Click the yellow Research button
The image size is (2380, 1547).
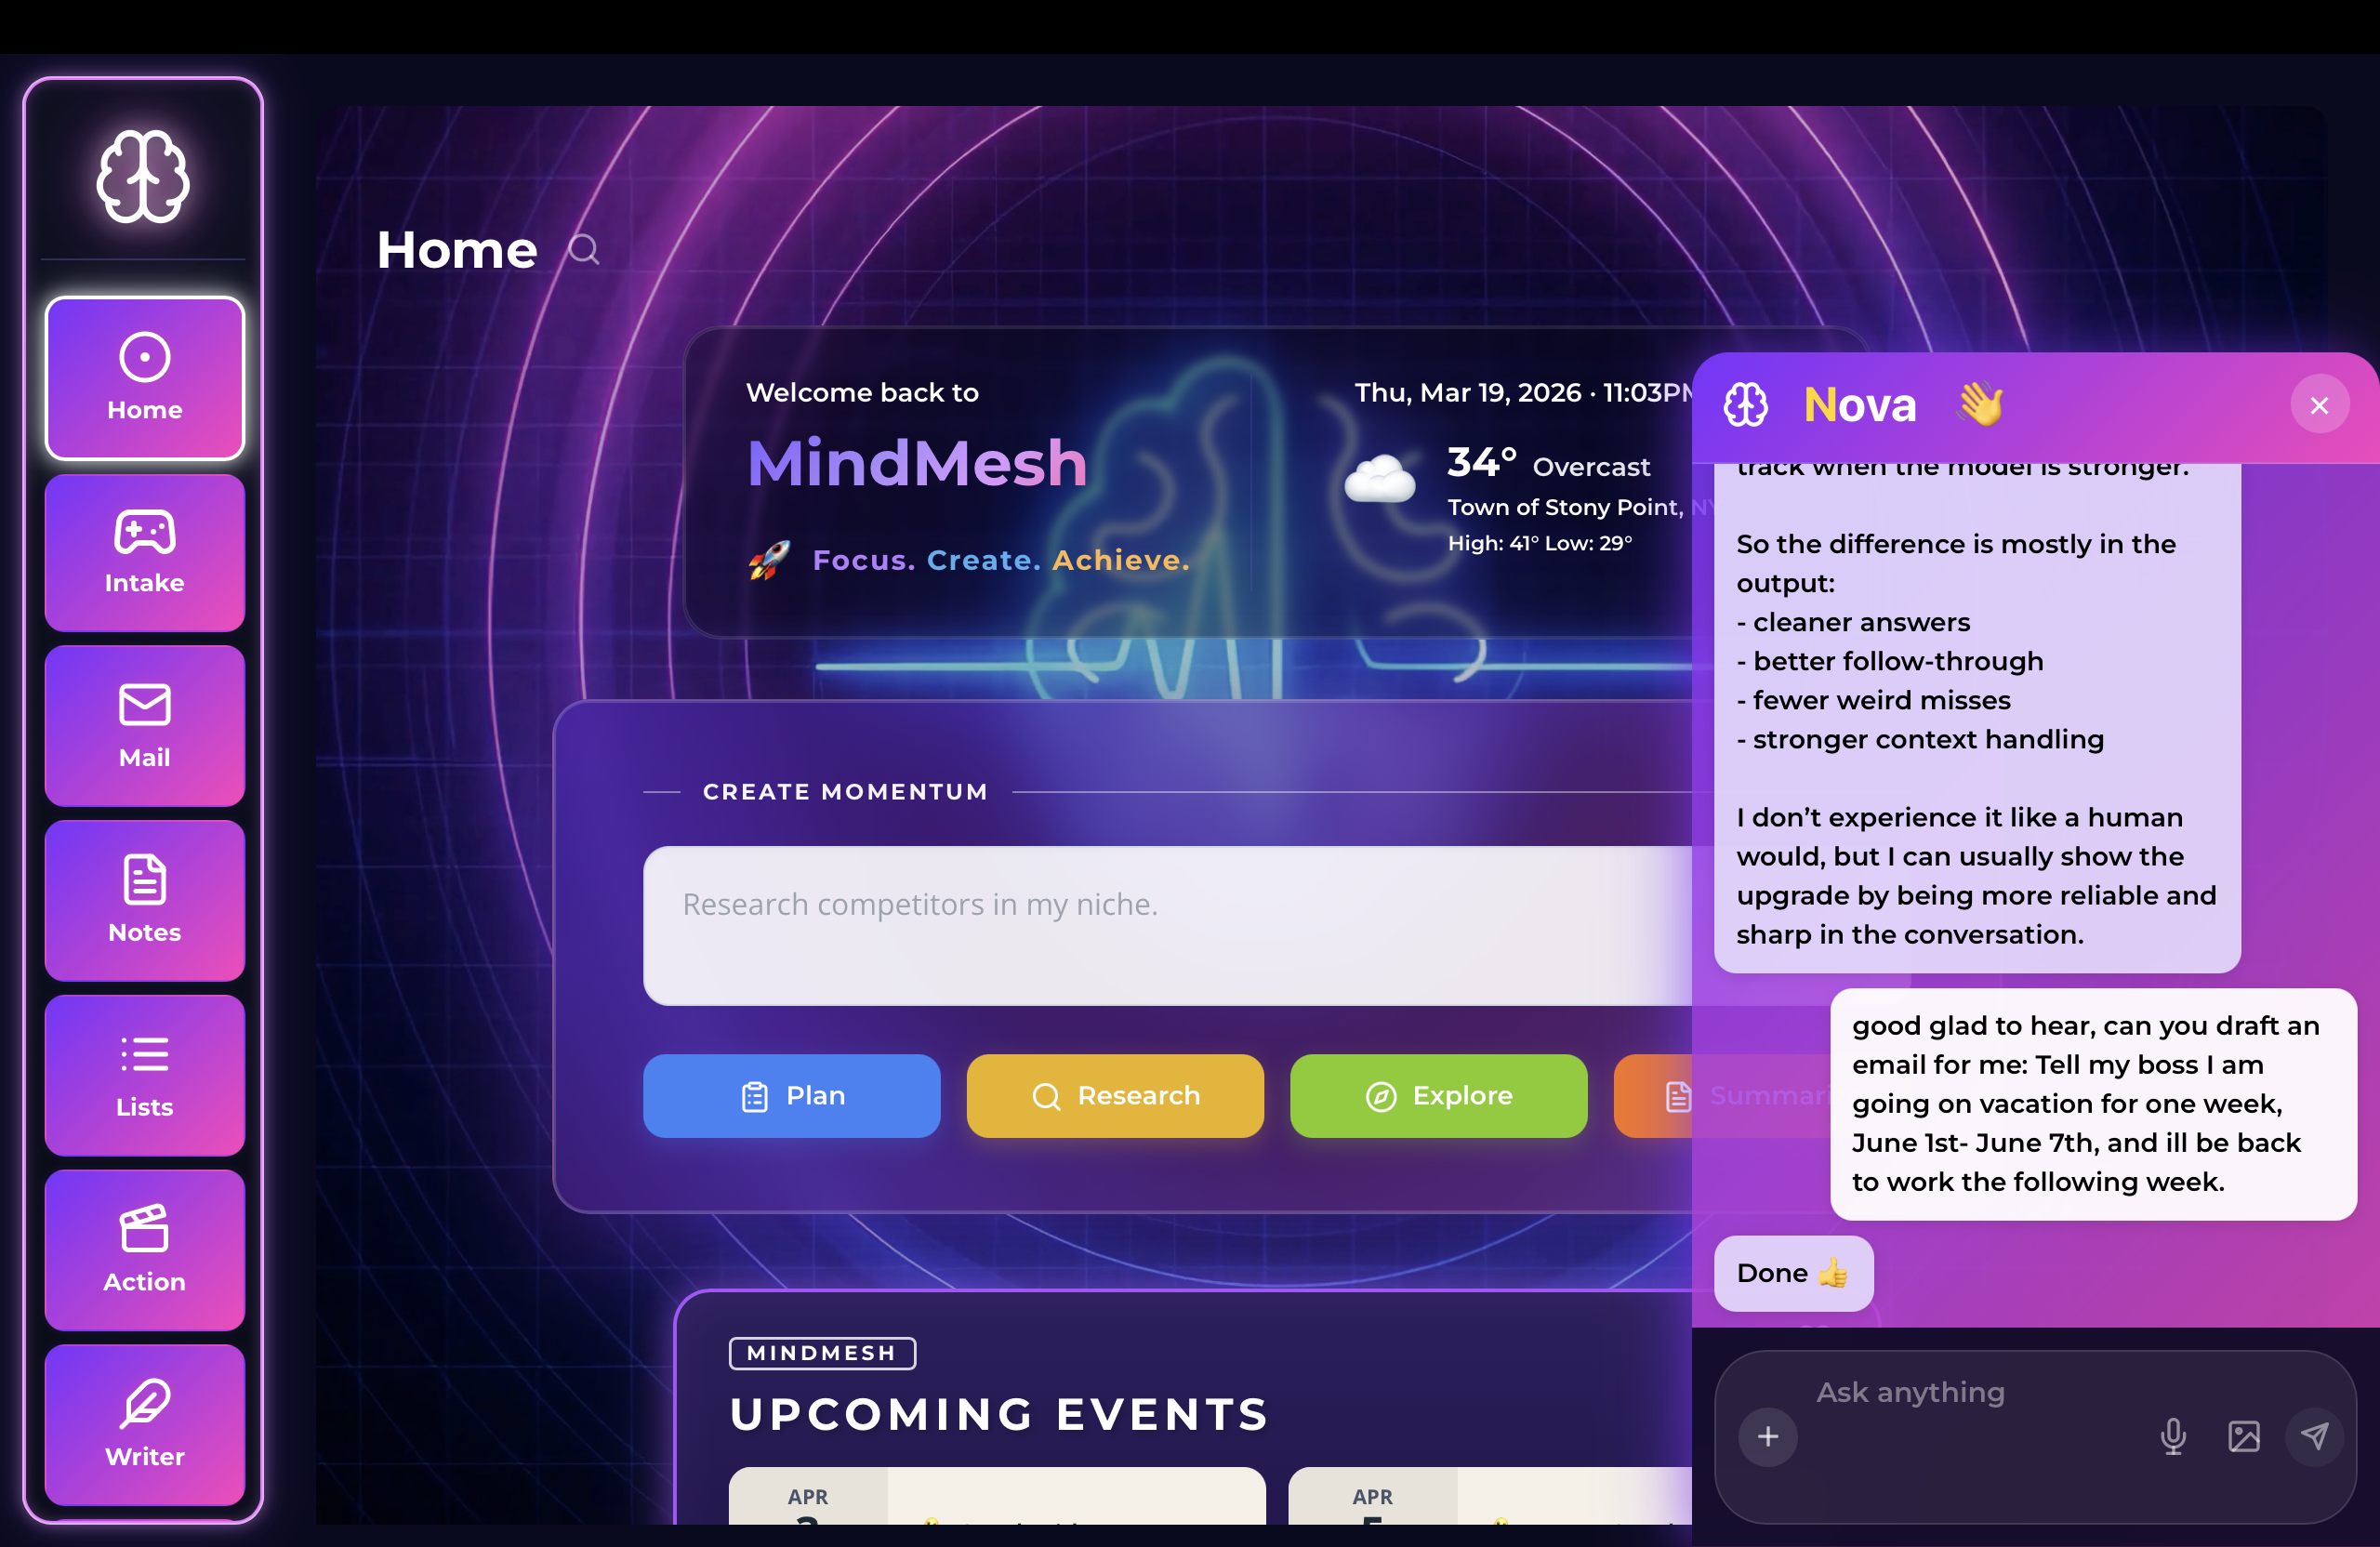[x=1114, y=1096]
